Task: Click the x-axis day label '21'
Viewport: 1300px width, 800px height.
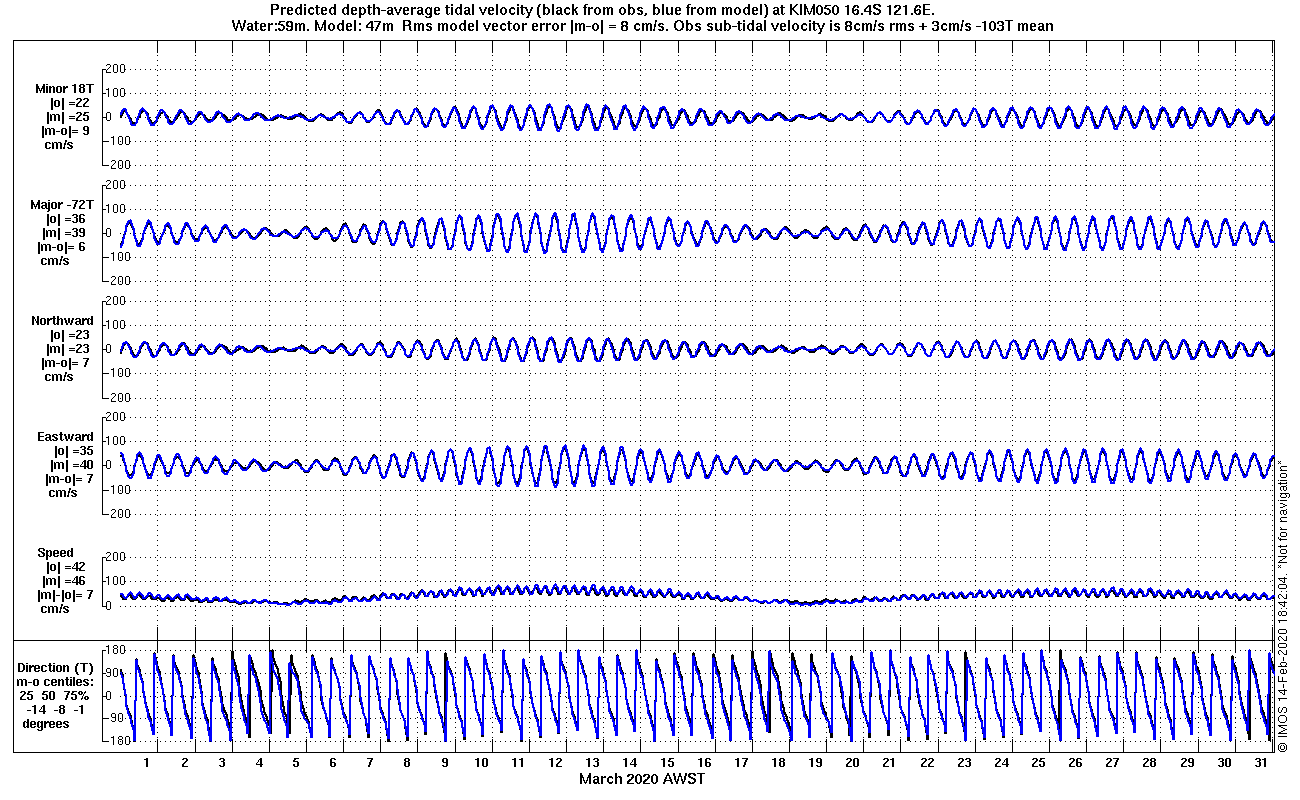Action: [x=891, y=763]
